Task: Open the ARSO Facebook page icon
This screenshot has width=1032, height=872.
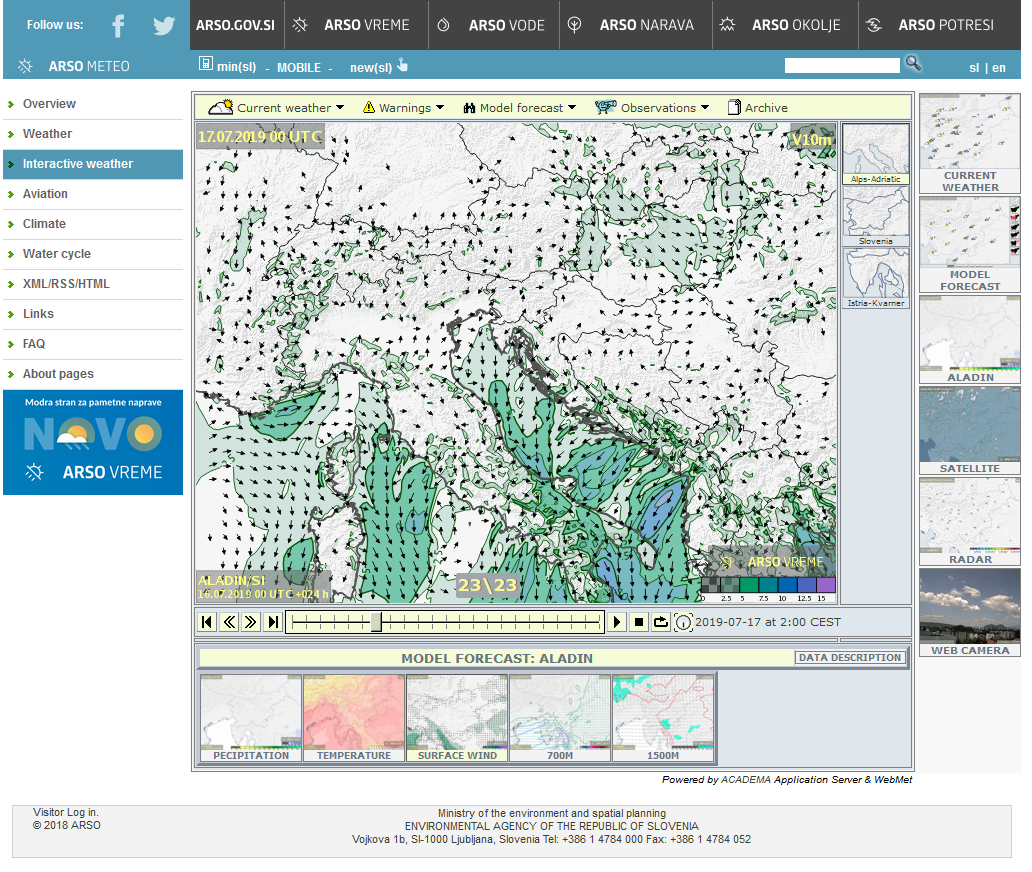Action: click(x=118, y=26)
